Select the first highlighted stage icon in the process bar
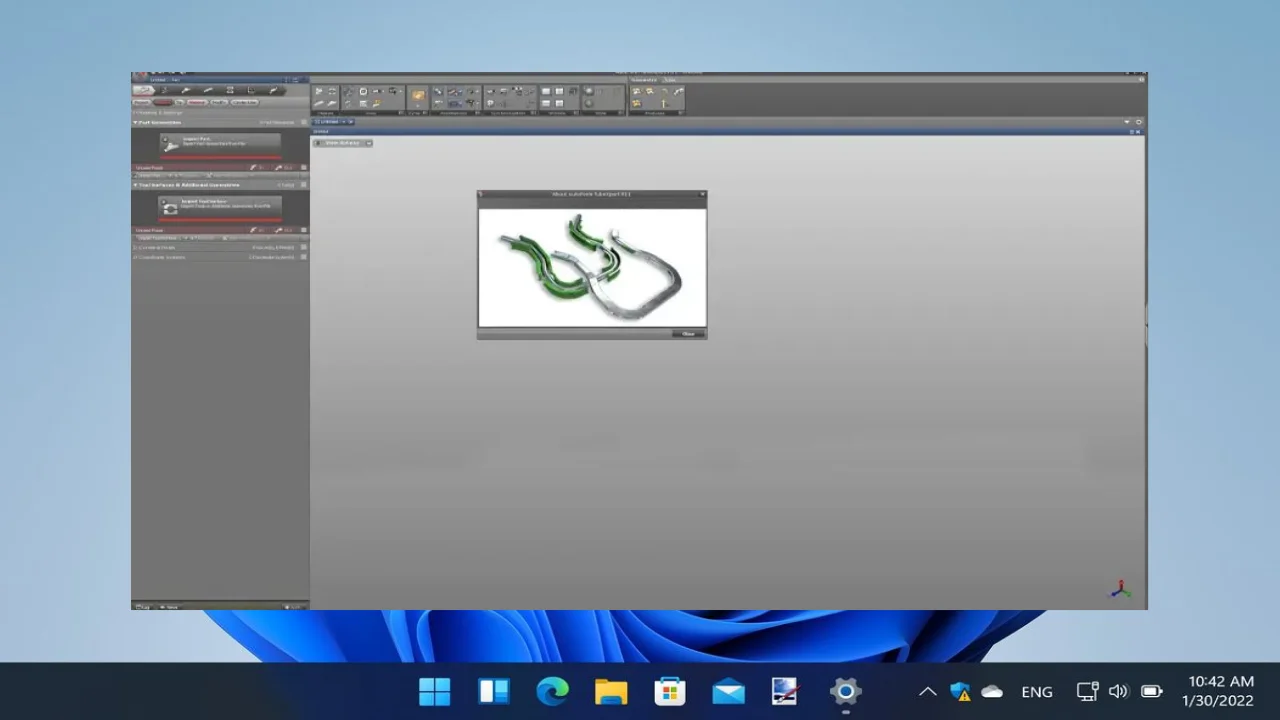This screenshot has height=720, width=1280. [x=143, y=90]
